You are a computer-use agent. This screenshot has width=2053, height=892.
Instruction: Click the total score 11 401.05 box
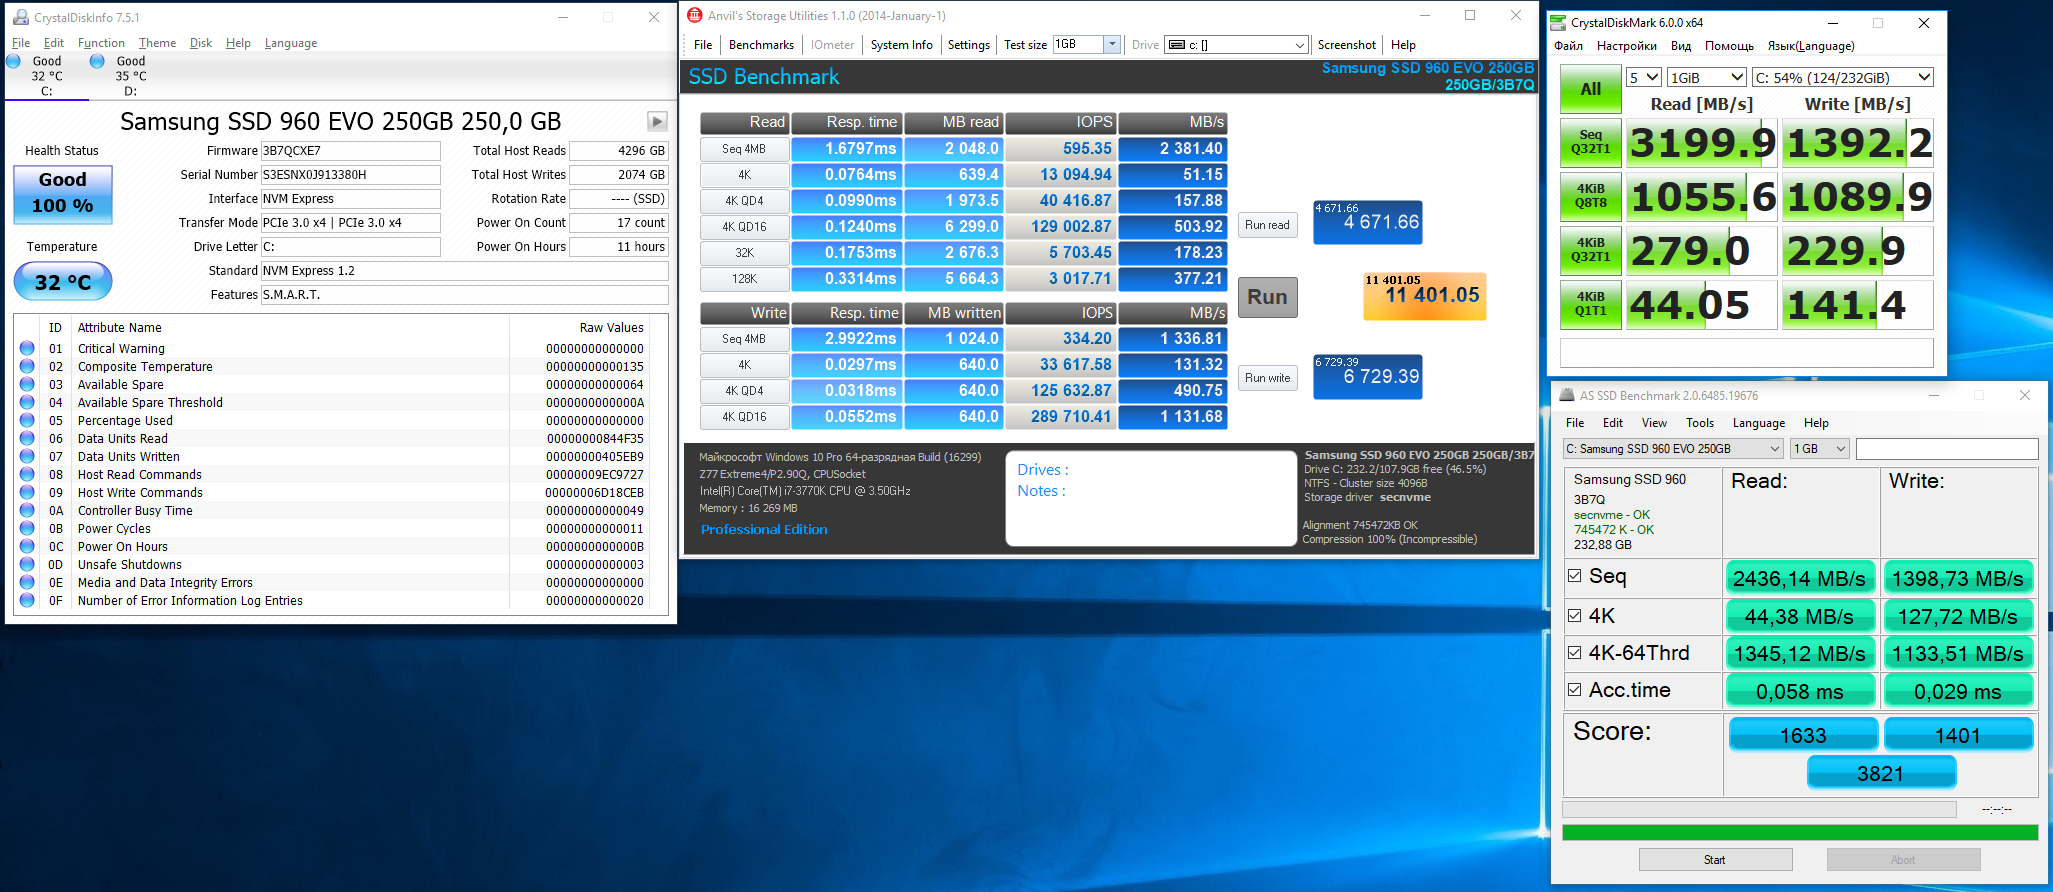[1425, 296]
